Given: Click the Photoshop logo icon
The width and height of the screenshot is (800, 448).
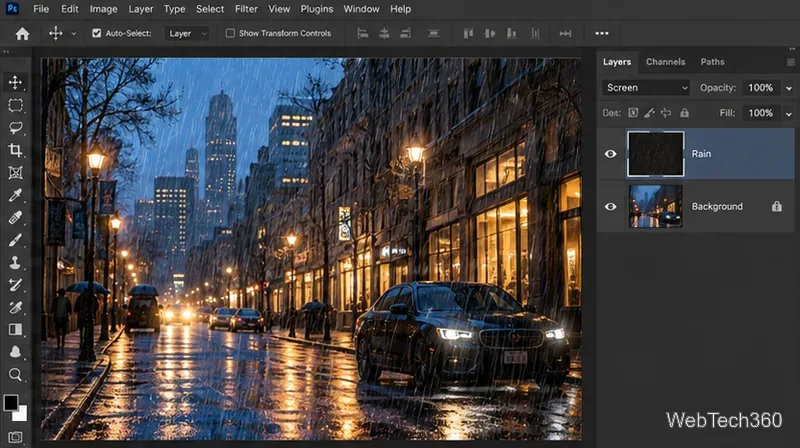Looking at the screenshot, I should click(x=12, y=9).
